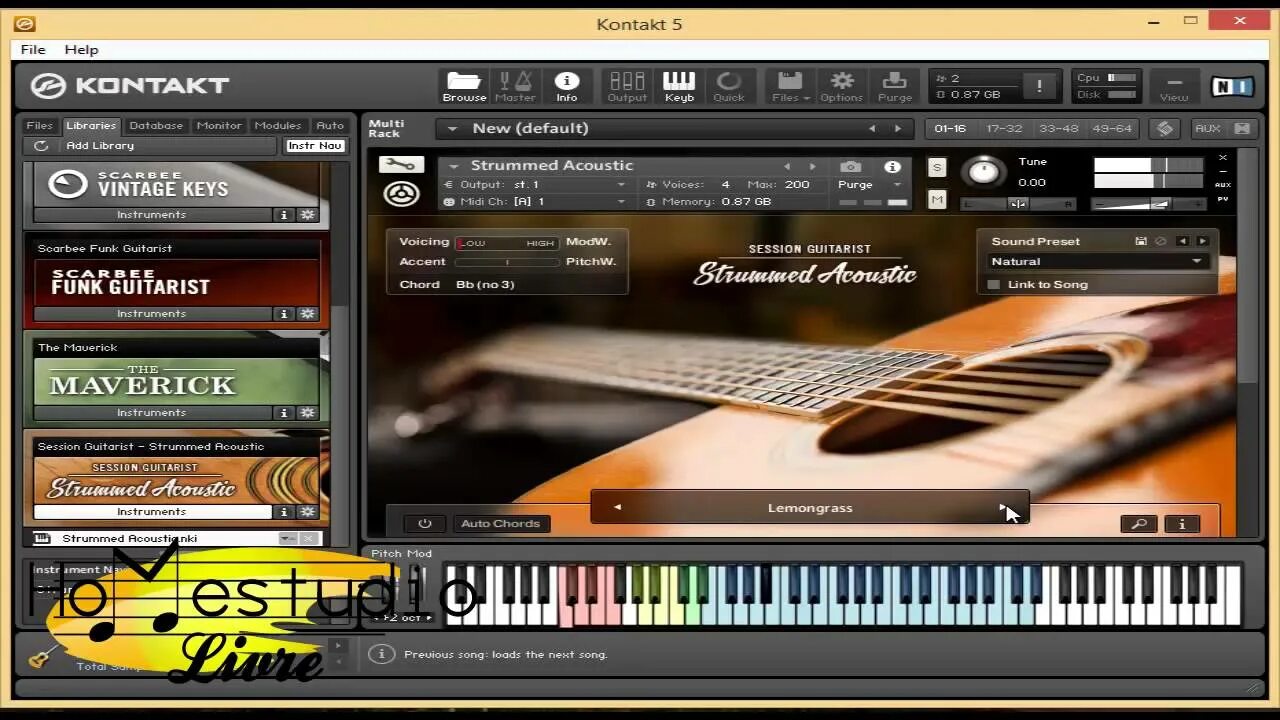Adjust the Tune knob
The width and height of the screenshot is (1280, 720).
click(x=985, y=172)
